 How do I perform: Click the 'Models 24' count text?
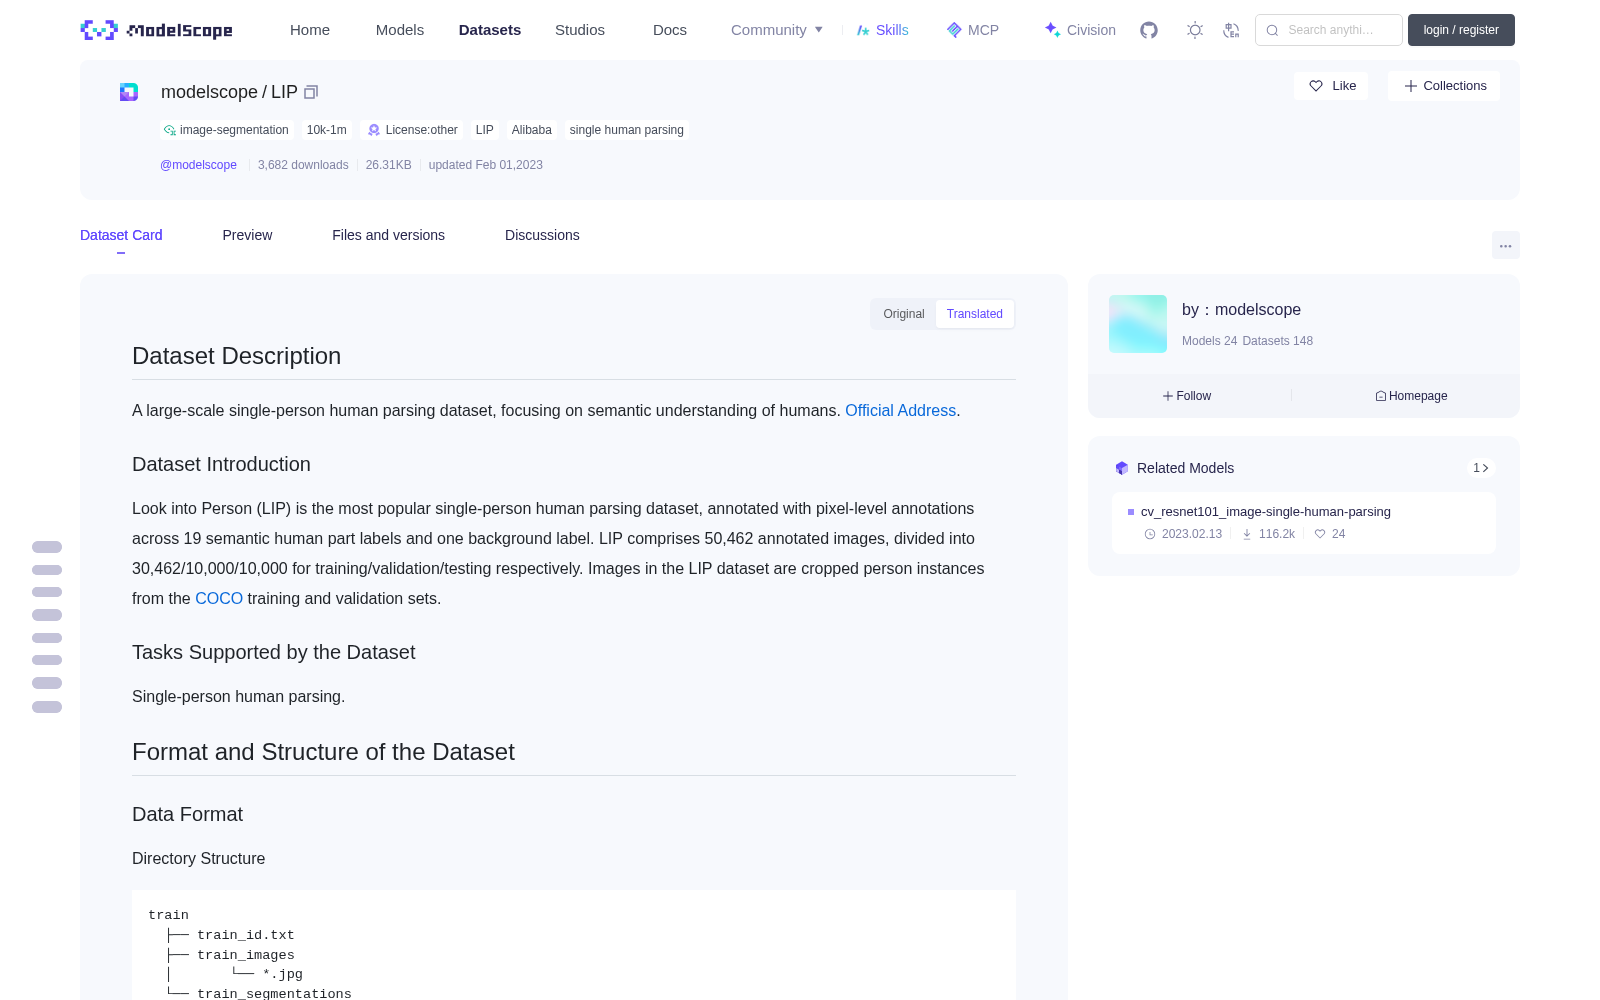[x=1209, y=341]
